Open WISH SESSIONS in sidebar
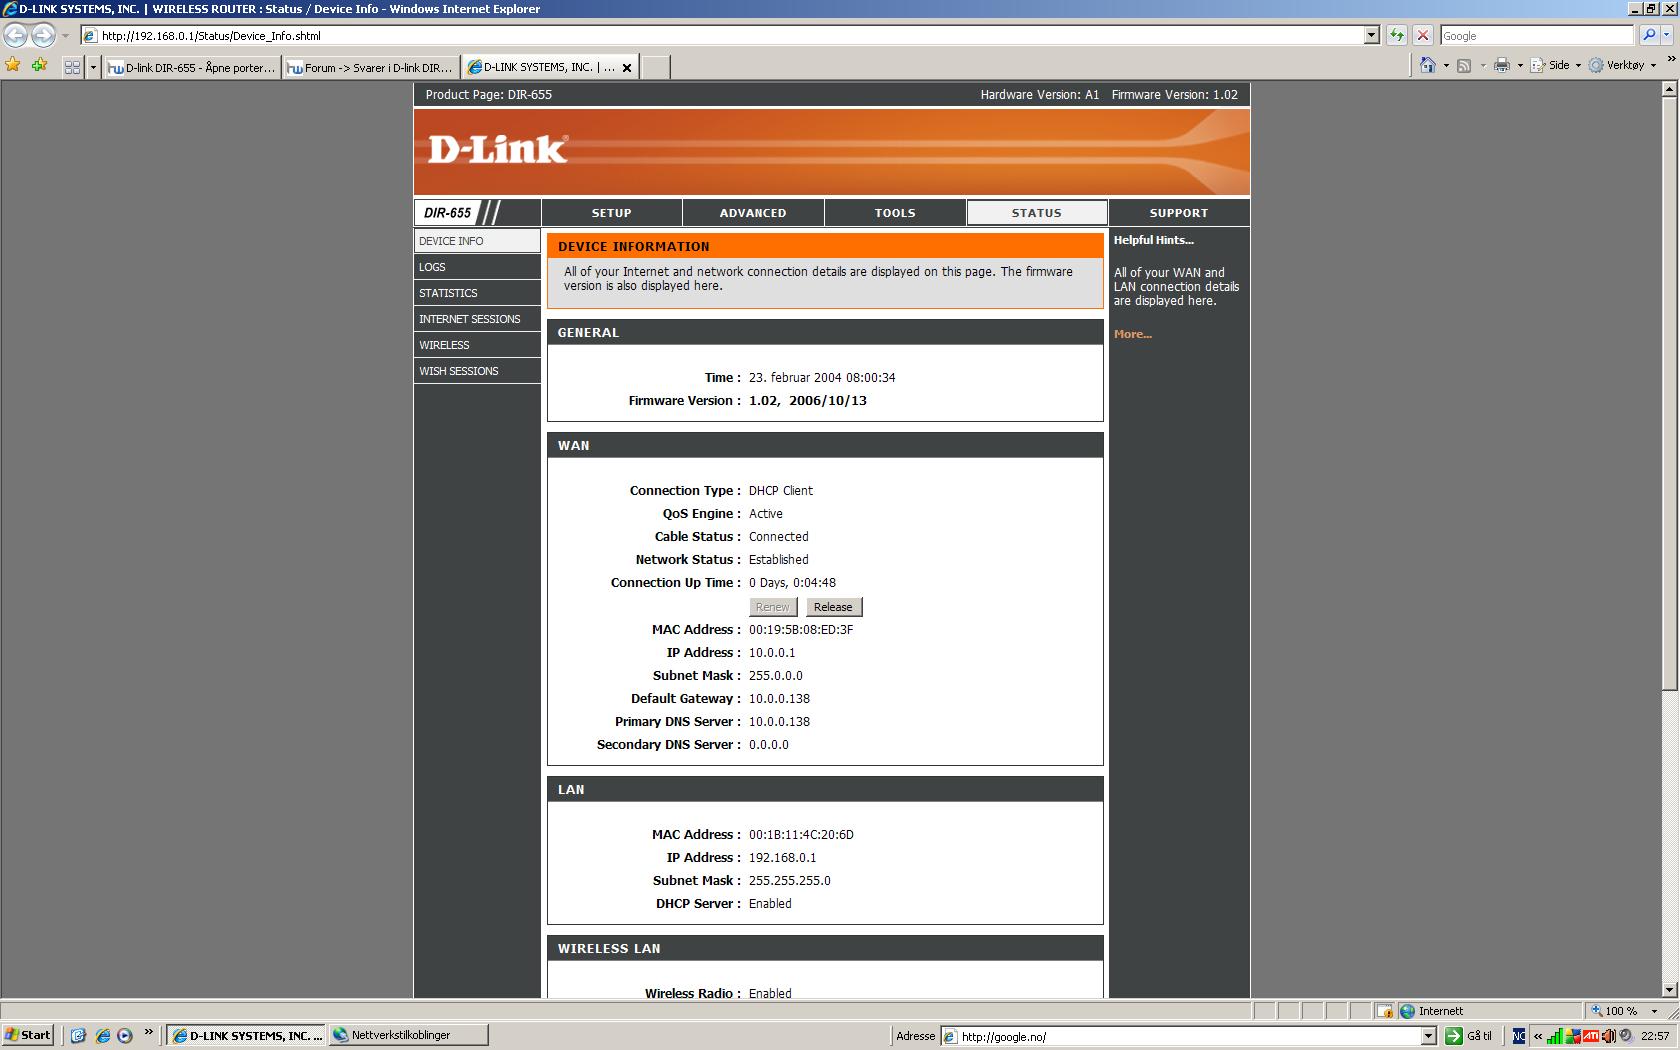 tap(477, 371)
